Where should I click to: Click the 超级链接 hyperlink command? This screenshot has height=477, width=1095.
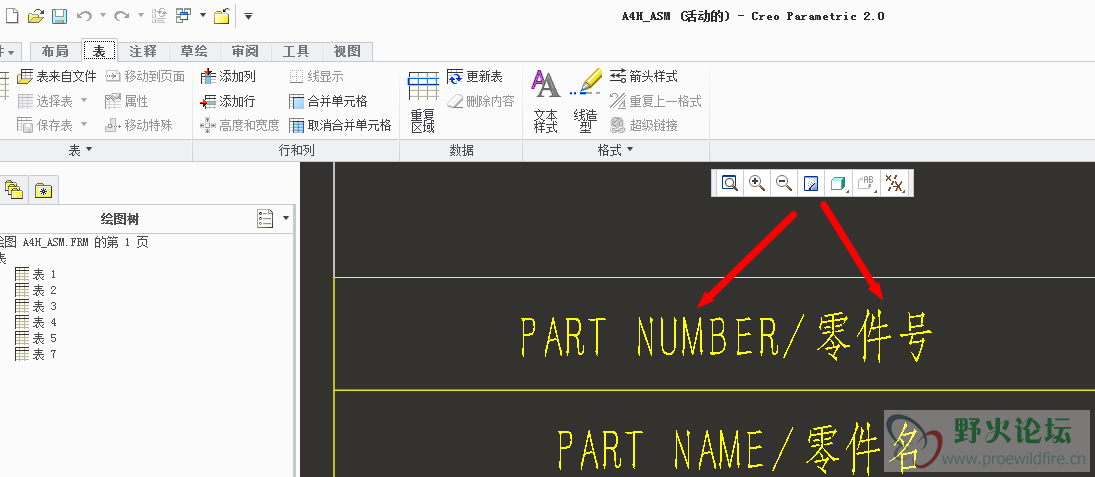(643, 125)
